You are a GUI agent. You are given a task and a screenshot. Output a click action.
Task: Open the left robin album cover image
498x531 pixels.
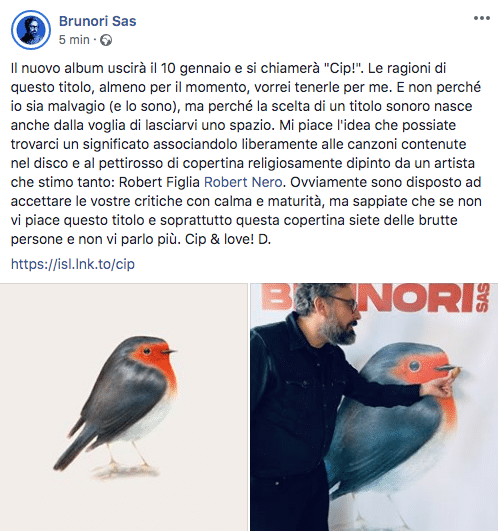(x=124, y=407)
